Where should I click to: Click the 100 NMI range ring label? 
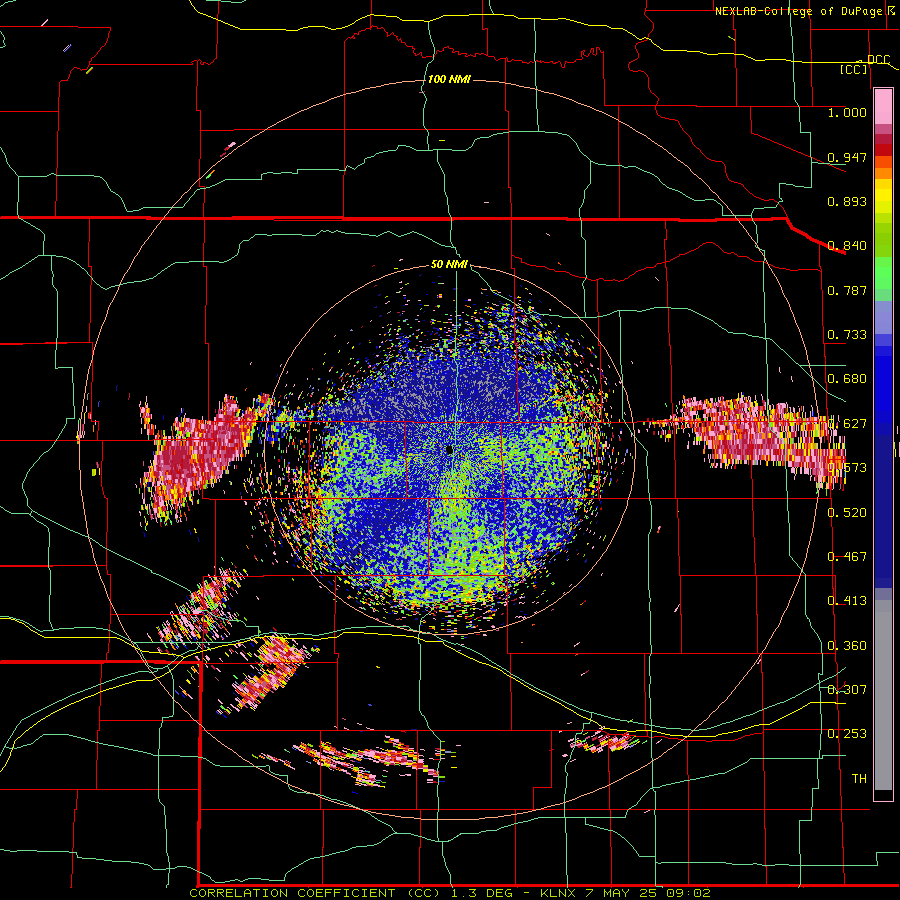click(x=449, y=79)
